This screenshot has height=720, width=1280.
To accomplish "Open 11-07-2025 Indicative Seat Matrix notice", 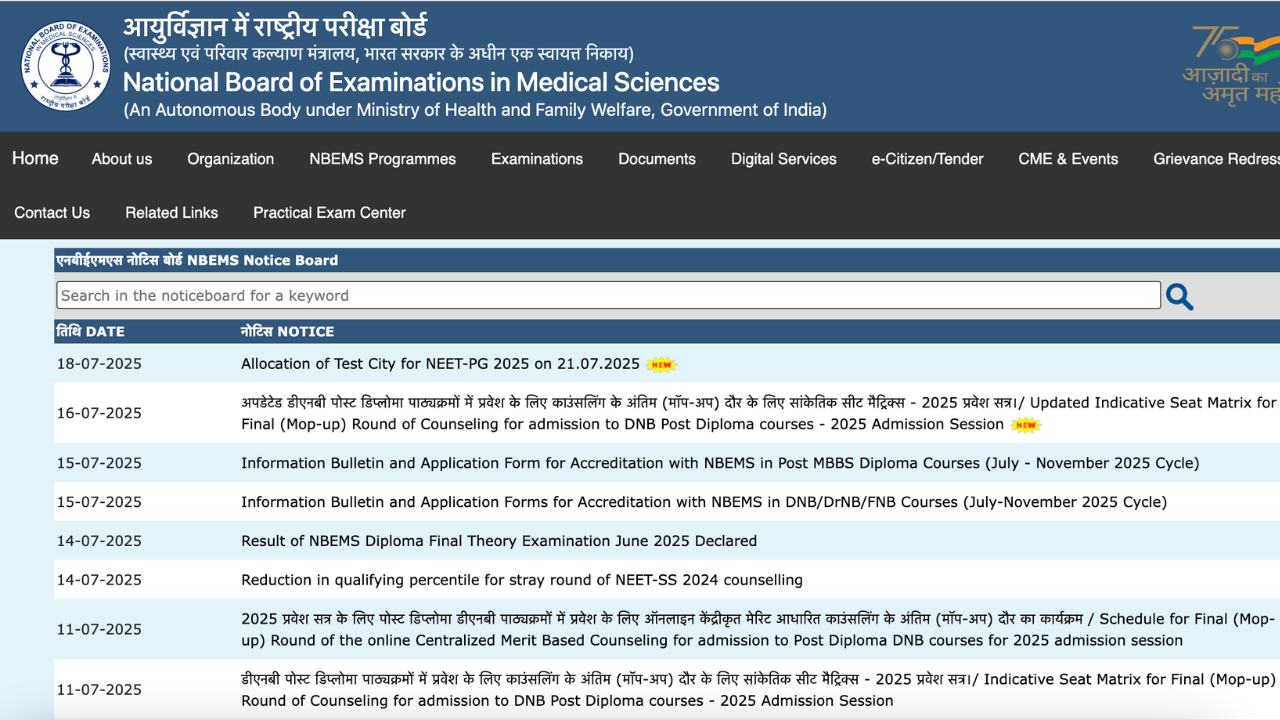I will pyautogui.click(x=759, y=690).
